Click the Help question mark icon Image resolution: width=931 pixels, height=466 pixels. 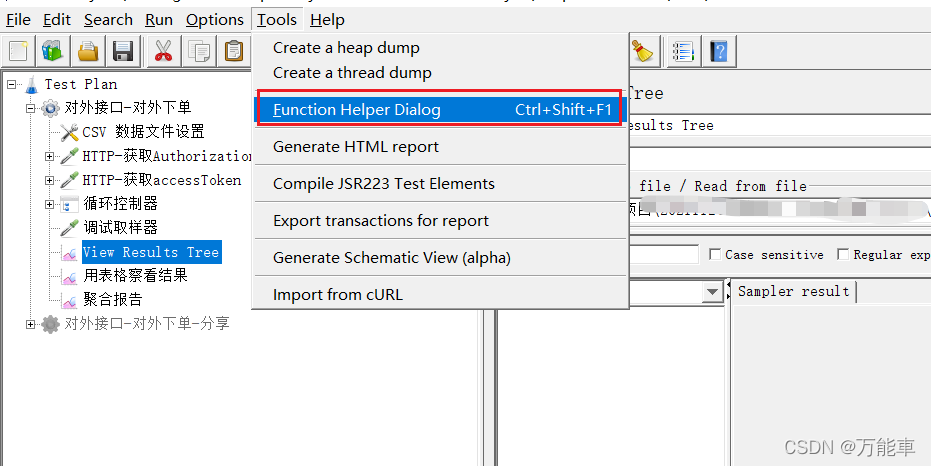point(718,51)
